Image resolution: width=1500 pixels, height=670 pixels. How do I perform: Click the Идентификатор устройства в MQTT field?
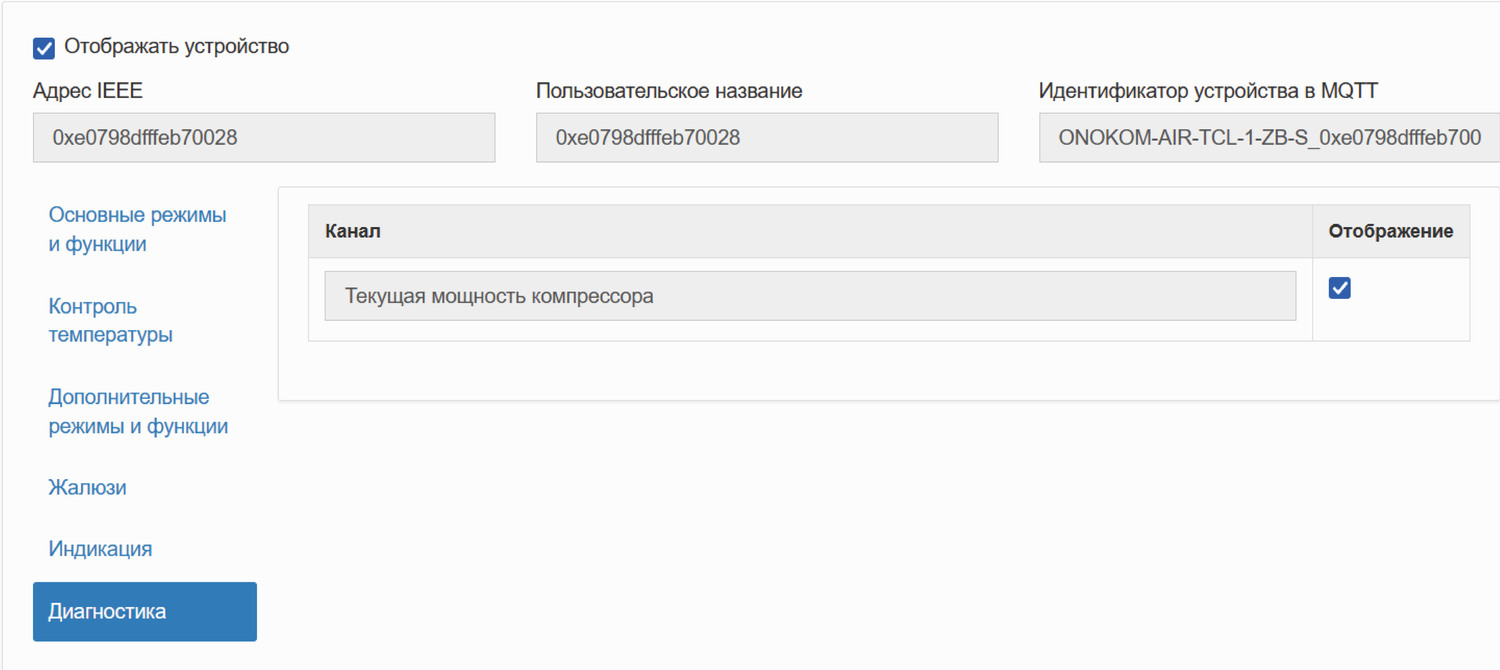click(x=1269, y=137)
